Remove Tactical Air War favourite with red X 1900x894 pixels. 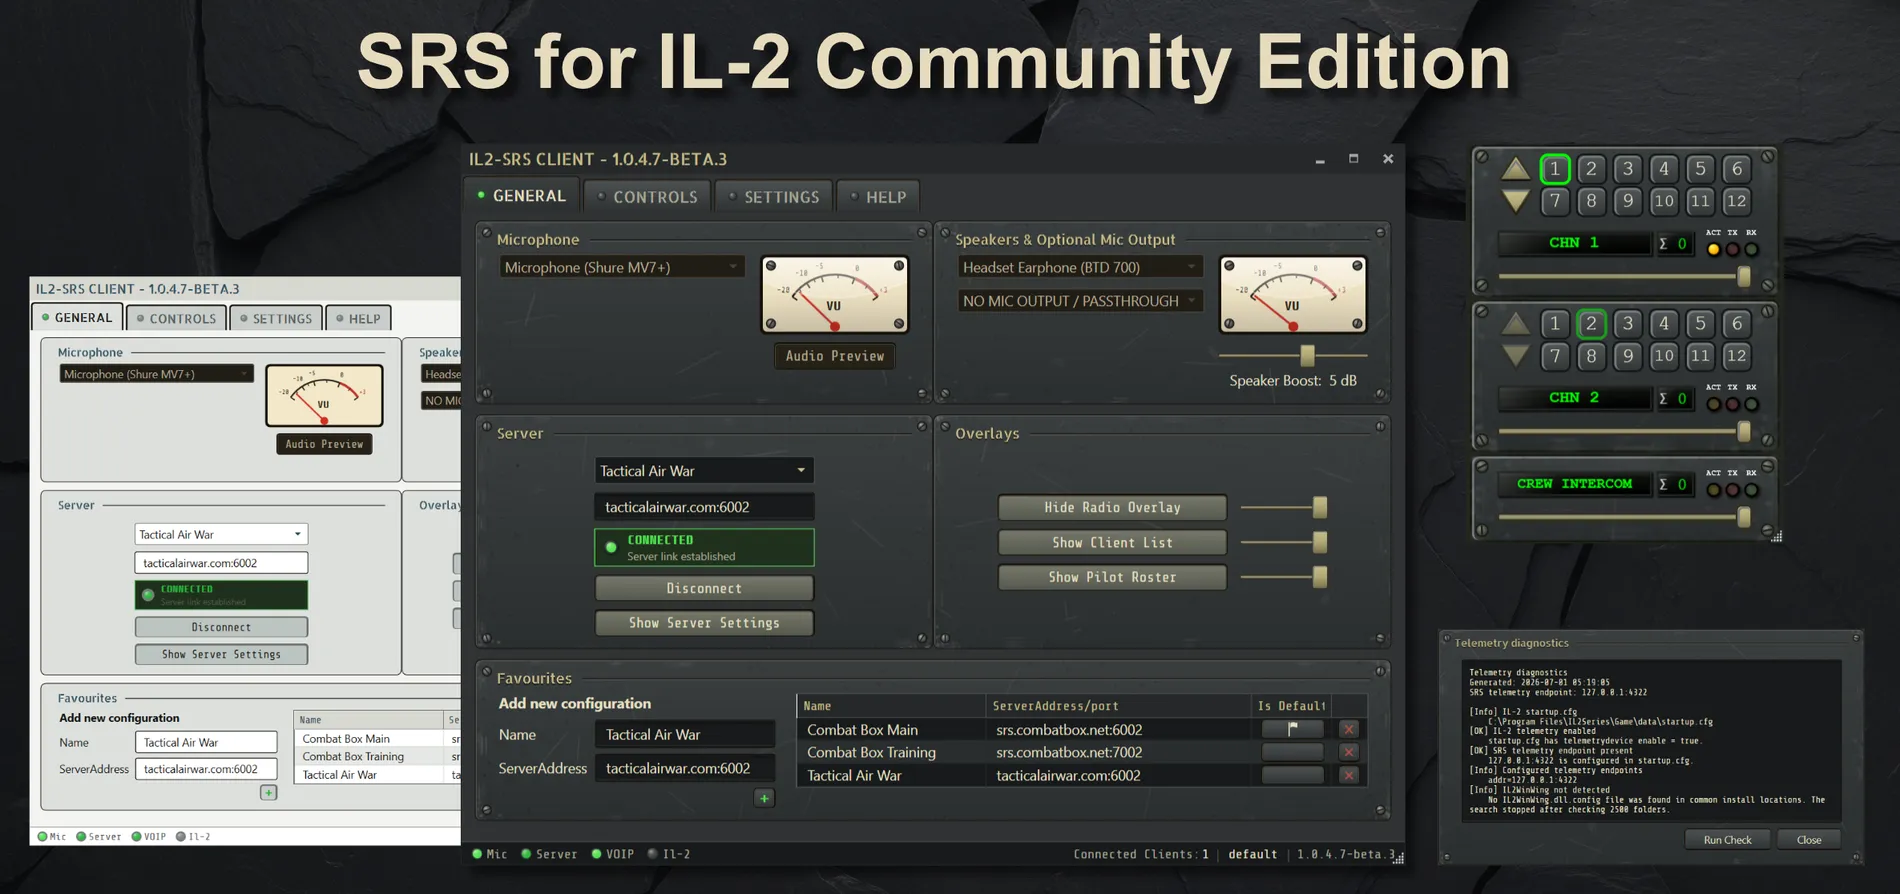pyautogui.click(x=1349, y=775)
